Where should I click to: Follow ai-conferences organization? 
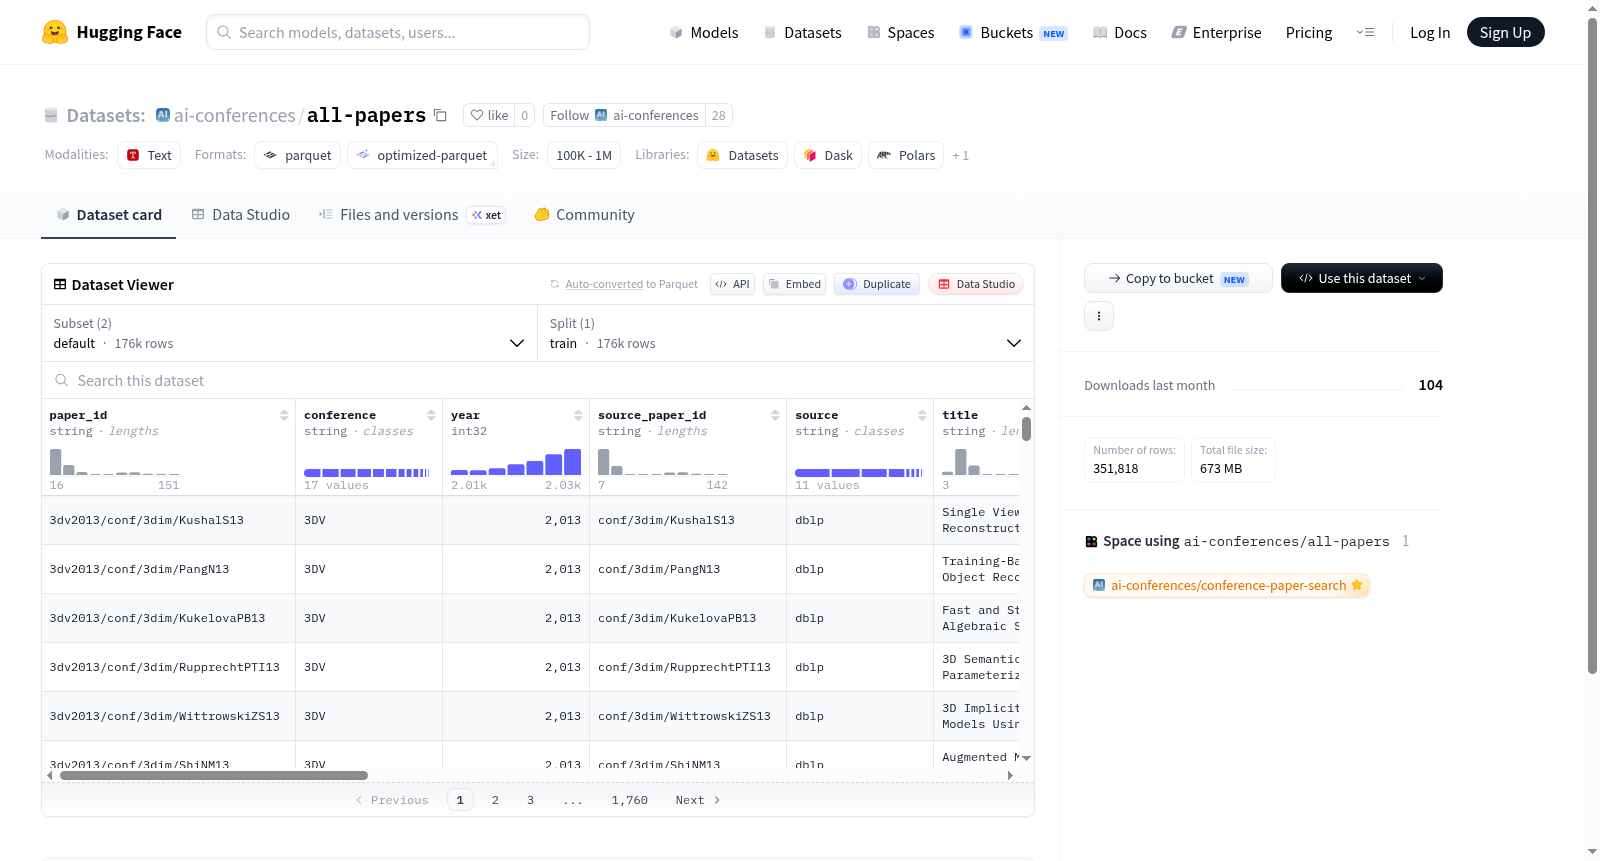click(x=624, y=115)
